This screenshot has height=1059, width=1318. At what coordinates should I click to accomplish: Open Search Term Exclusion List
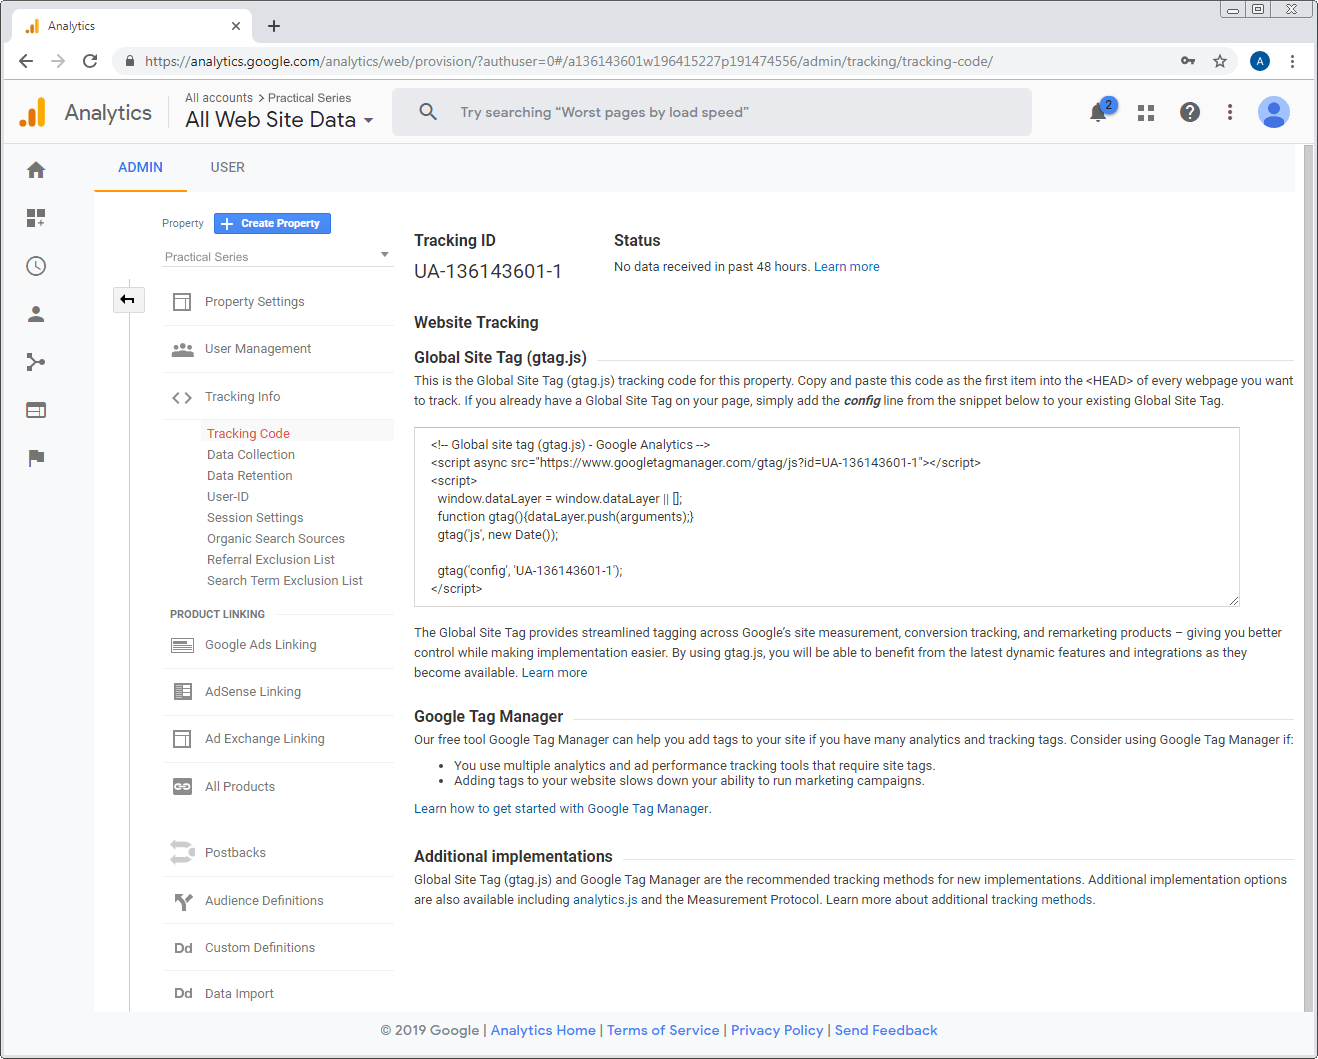[x=285, y=580]
